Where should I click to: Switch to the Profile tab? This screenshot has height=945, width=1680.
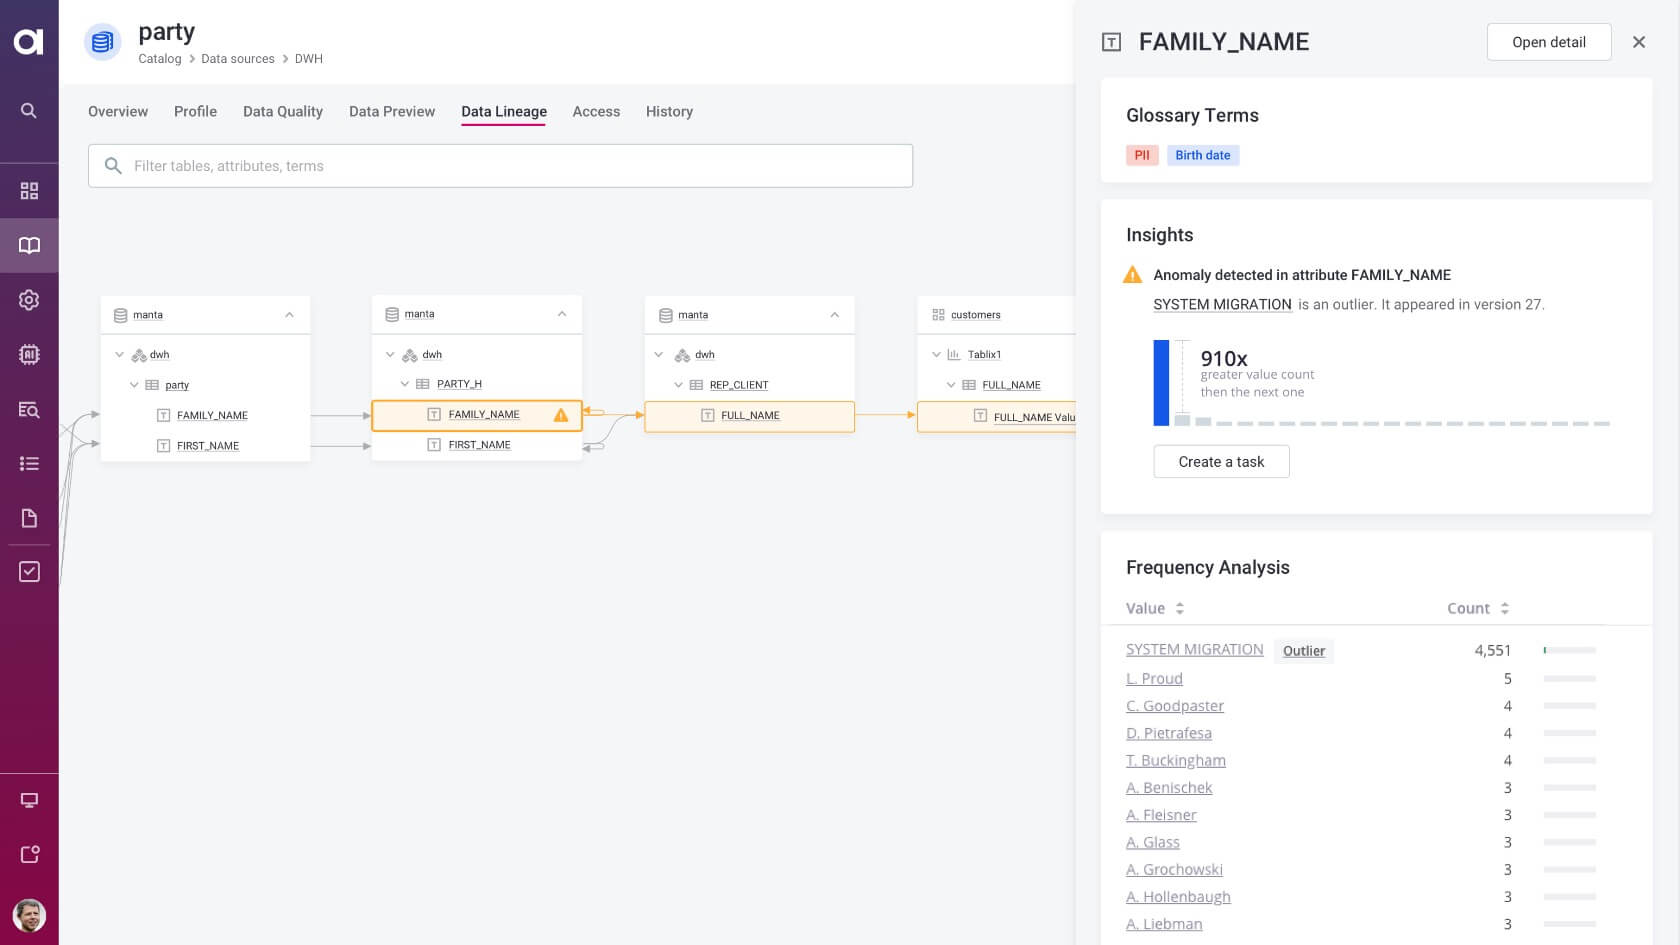(x=195, y=112)
